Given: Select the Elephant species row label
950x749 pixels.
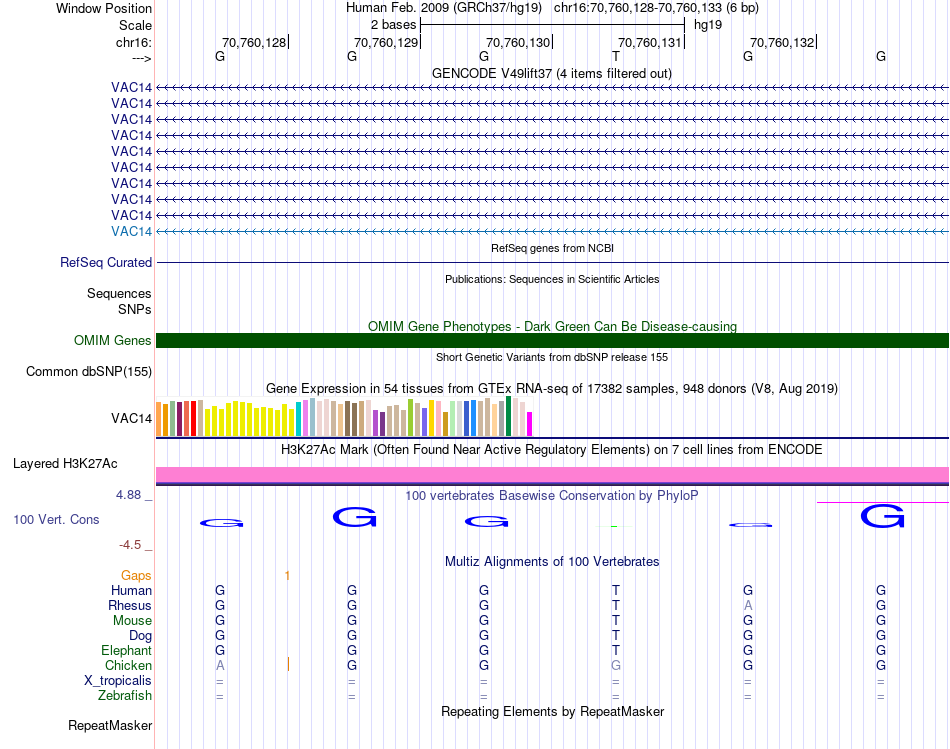Looking at the screenshot, I should [126, 650].
